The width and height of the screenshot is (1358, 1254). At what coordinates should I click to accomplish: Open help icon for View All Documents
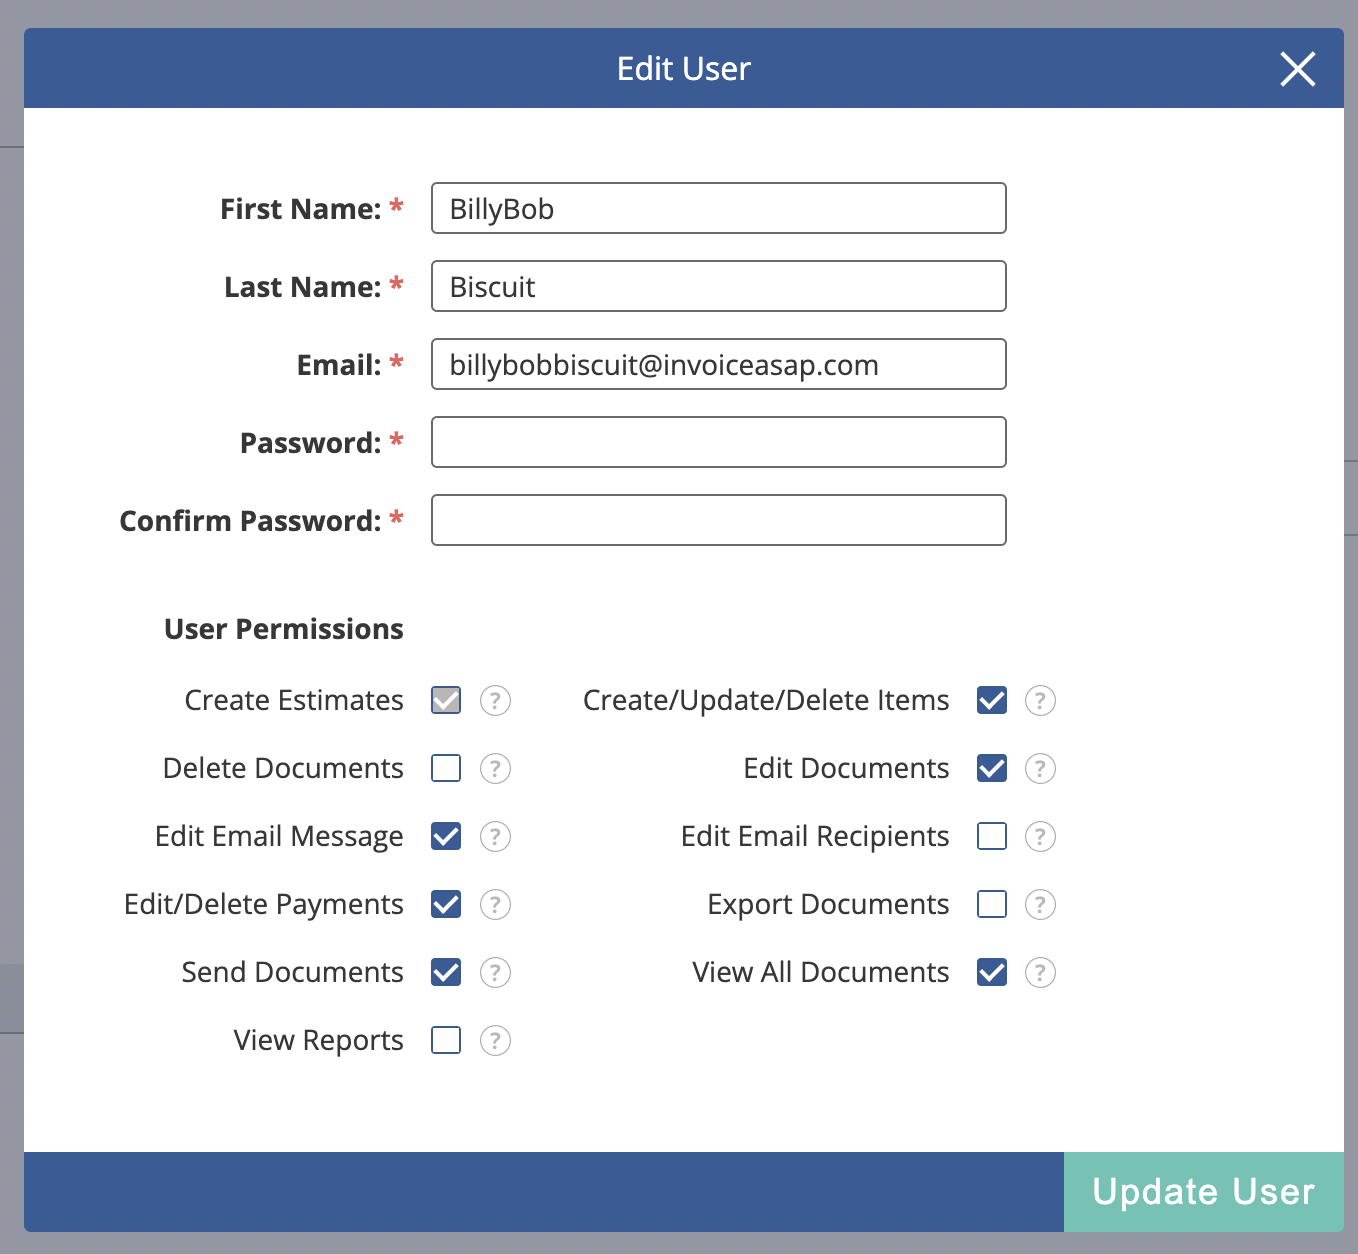coord(1040,972)
